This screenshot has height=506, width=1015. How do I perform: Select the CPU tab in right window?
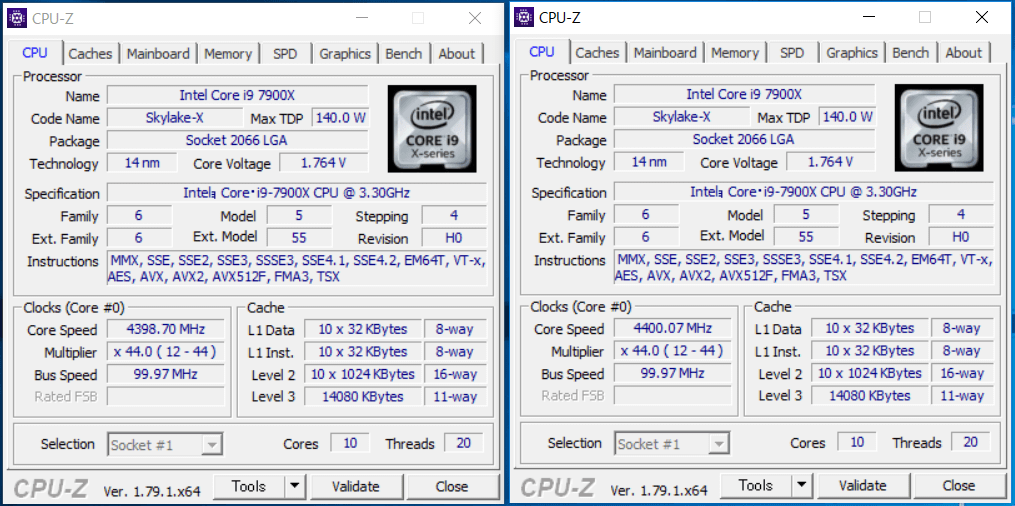542,52
